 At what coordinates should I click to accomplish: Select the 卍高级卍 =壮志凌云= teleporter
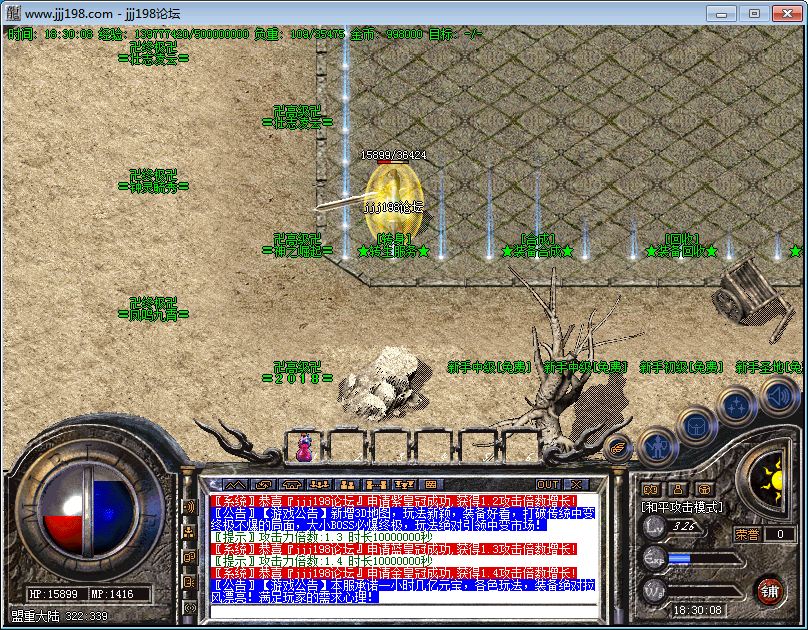coord(297,117)
